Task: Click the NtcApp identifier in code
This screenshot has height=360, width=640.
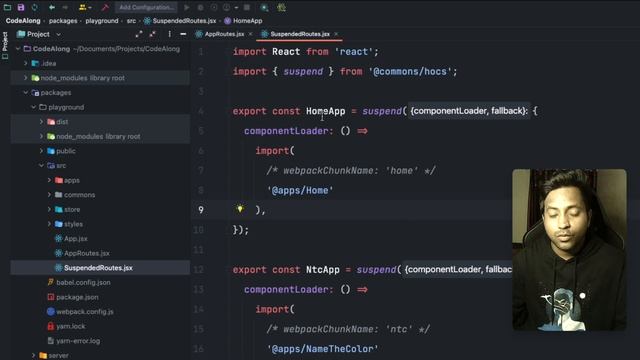Action: click(x=323, y=270)
